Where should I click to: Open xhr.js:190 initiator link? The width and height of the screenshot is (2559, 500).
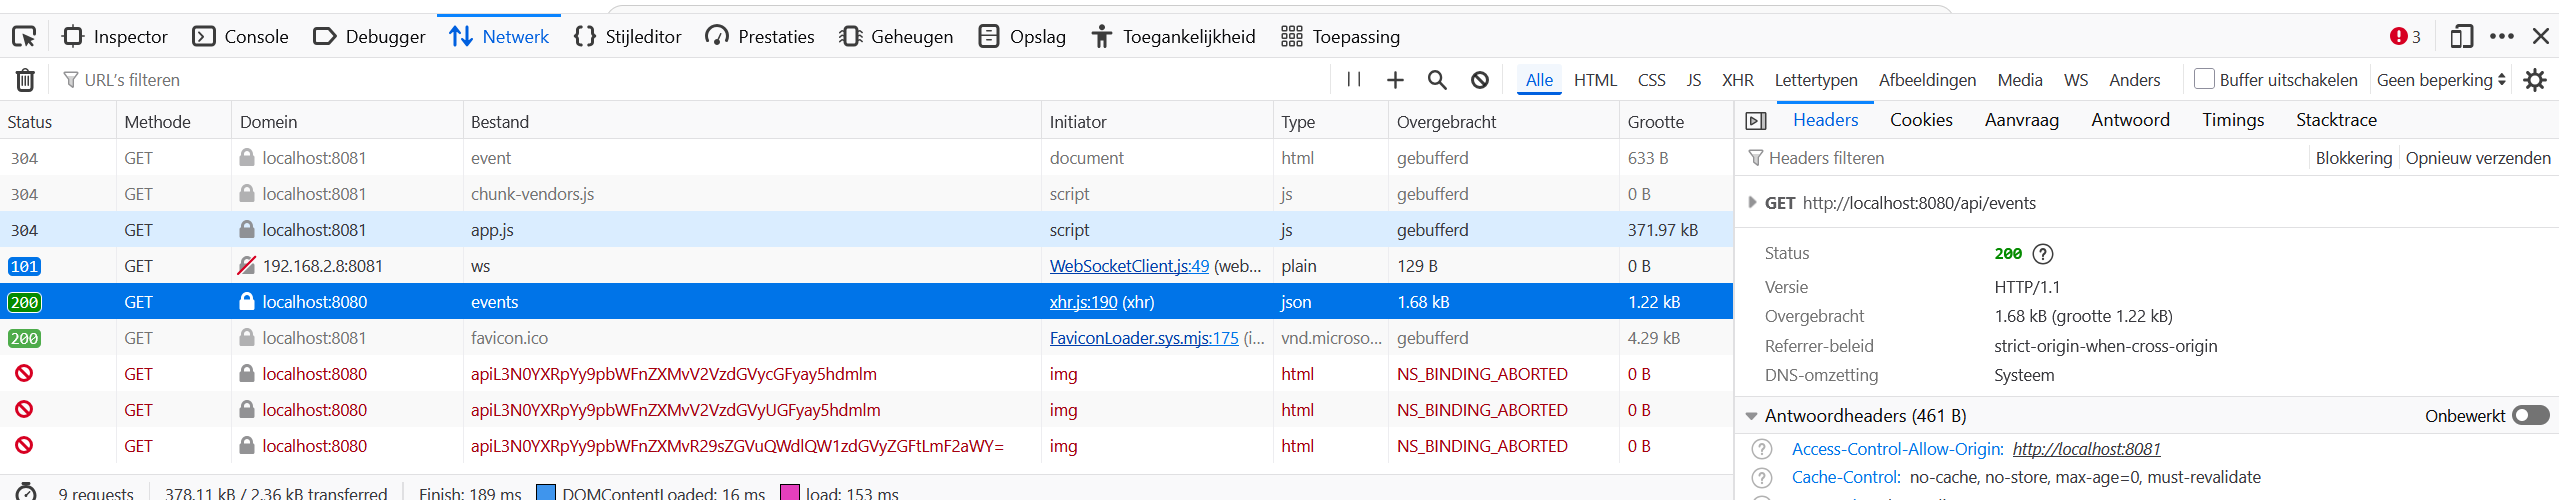click(1083, 302)
